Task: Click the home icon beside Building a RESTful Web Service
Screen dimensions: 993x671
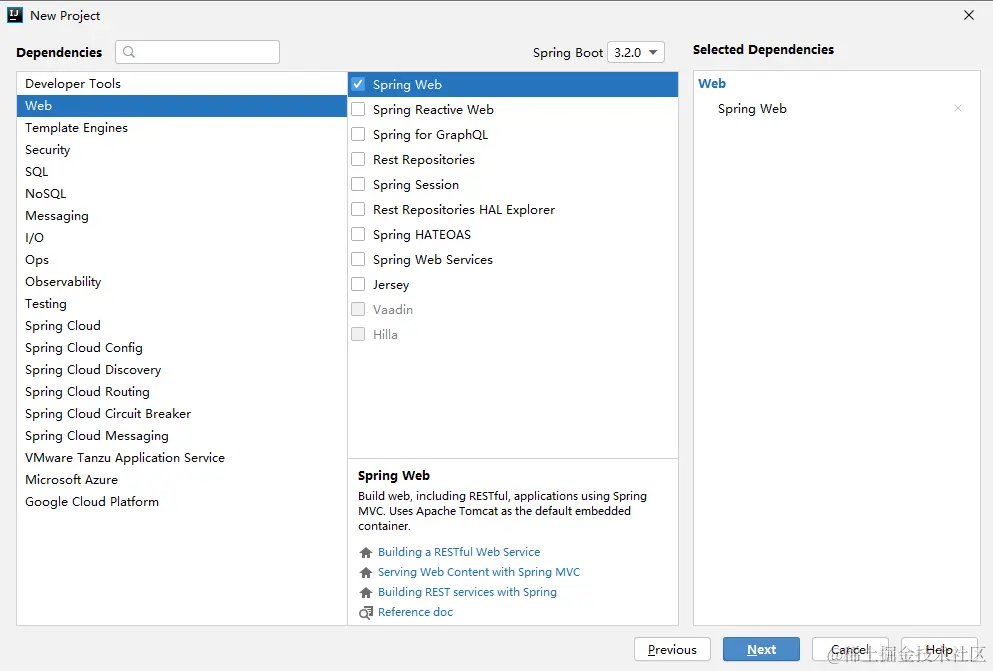Action: 365,553
